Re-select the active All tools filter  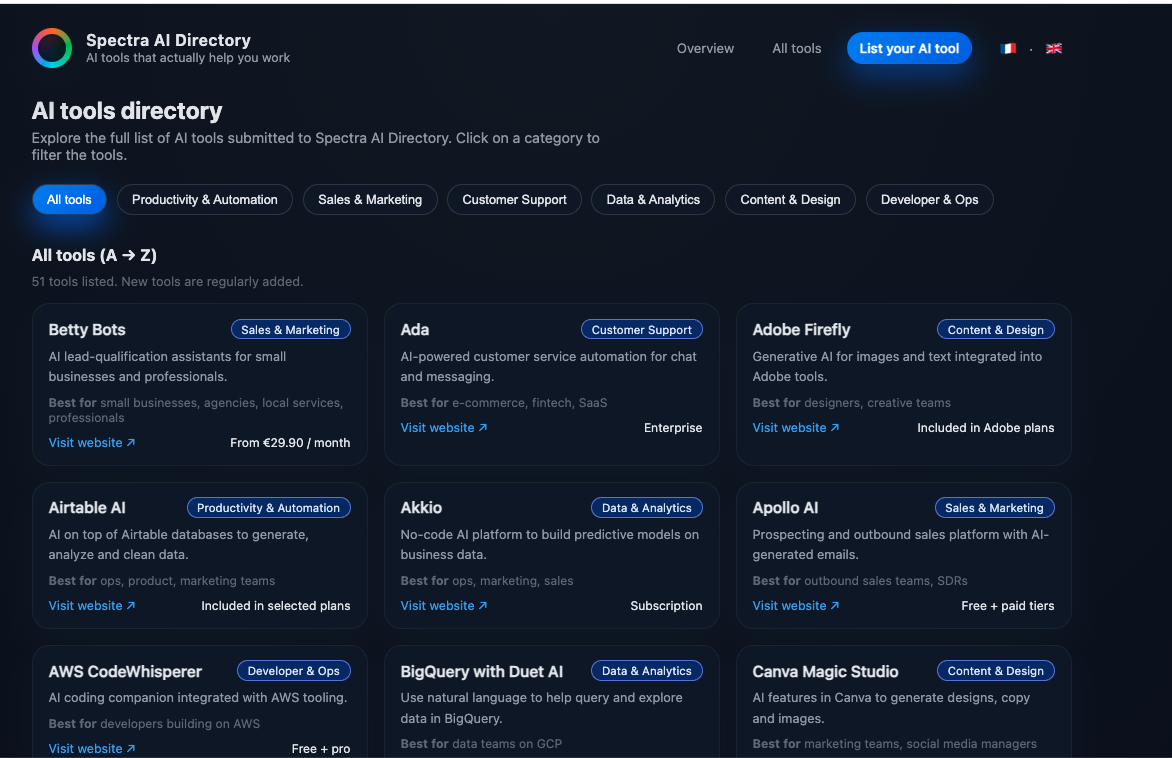click(69, 199)
